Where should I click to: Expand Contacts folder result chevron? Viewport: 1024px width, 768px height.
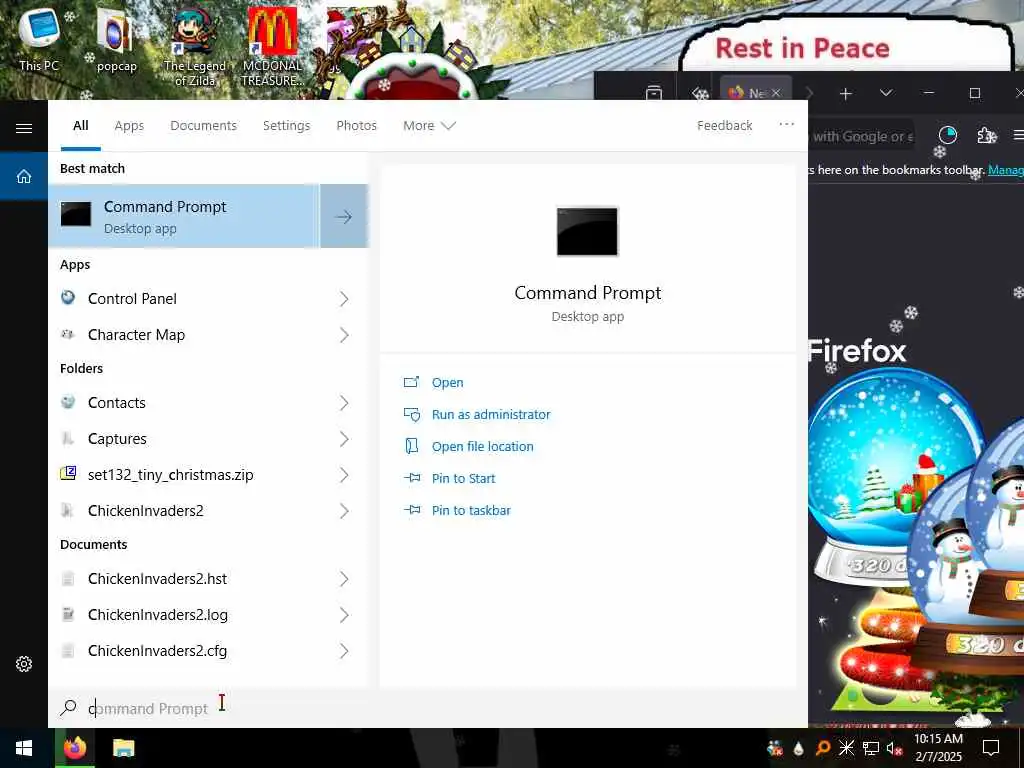click(344, 403)
